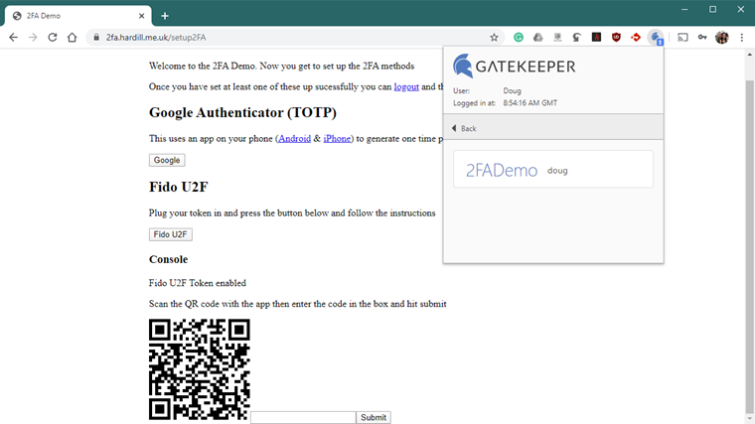Click the 'Google Authenticator (TOTP)' heading
Image resolution: width=755 pixels, height=424 pixels.
[243, 113]
